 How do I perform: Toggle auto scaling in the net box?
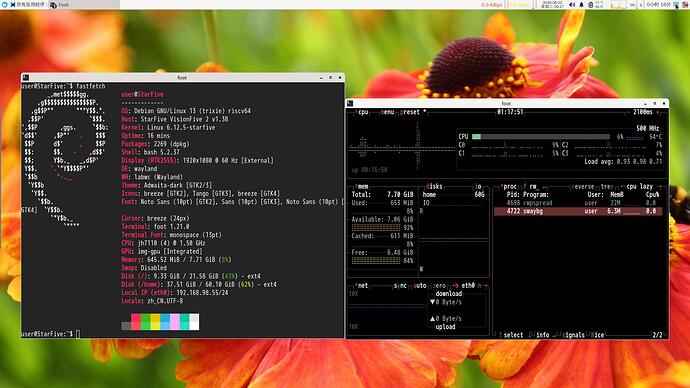(x=419, y=286)
